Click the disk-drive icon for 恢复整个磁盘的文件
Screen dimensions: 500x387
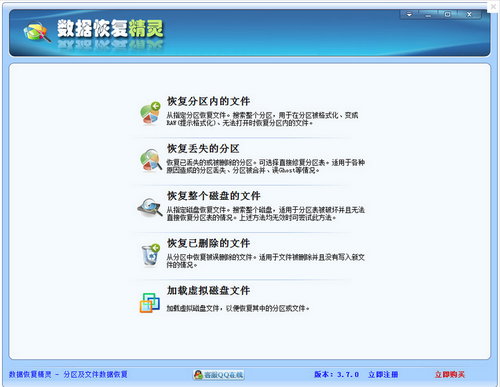(150, 207)
